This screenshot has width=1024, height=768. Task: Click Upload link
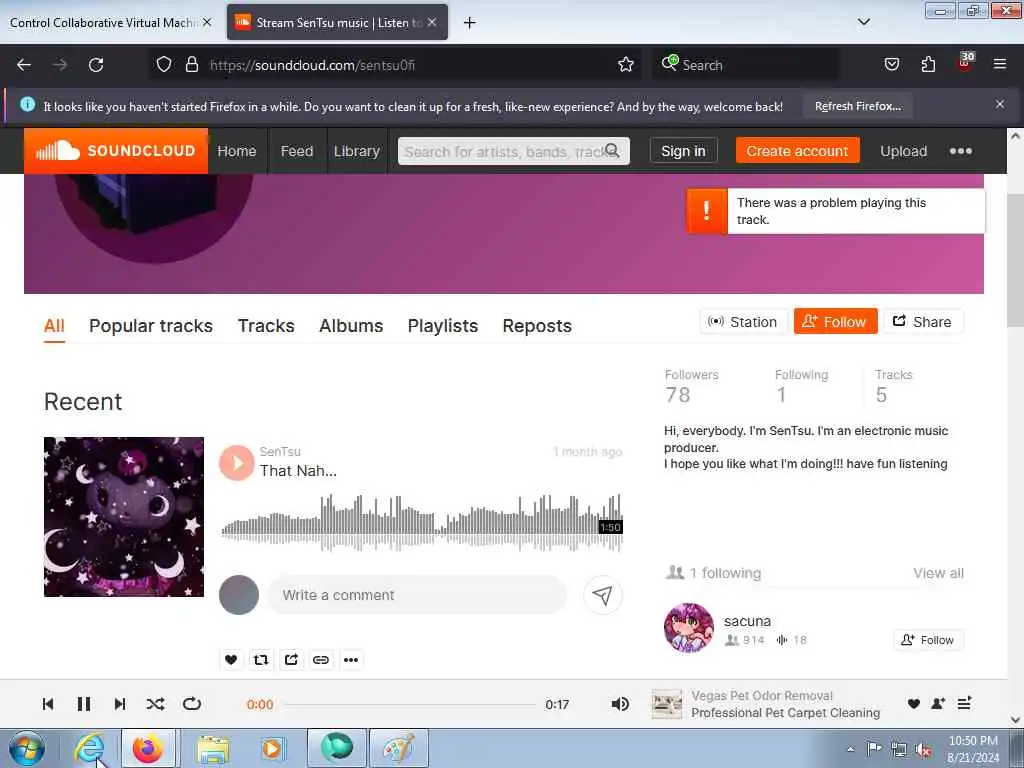pyautogui.click(x=903, y=151)
